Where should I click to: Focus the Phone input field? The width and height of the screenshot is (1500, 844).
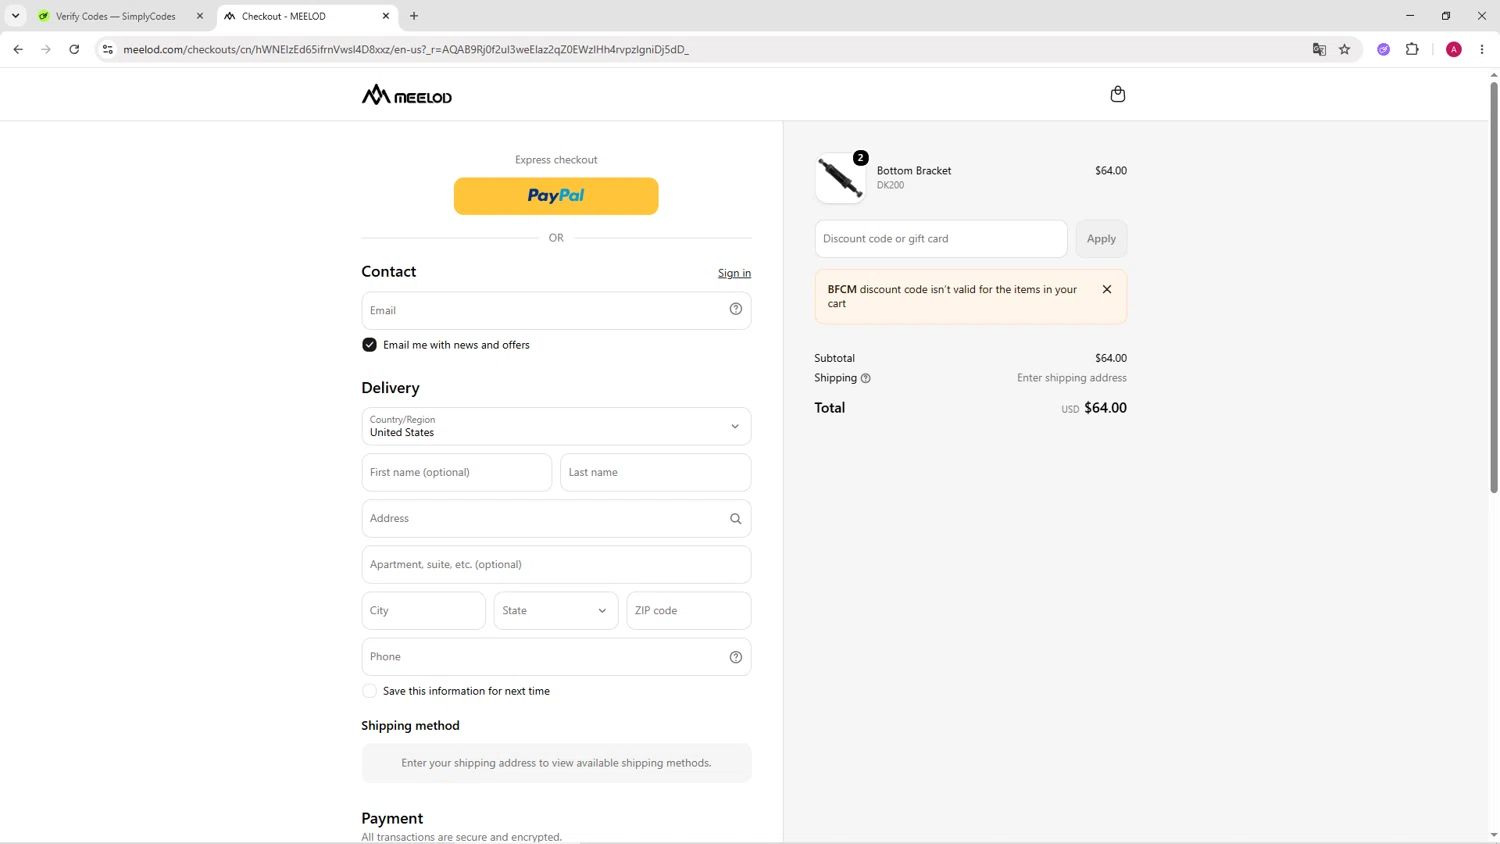(x=556, y=657)
